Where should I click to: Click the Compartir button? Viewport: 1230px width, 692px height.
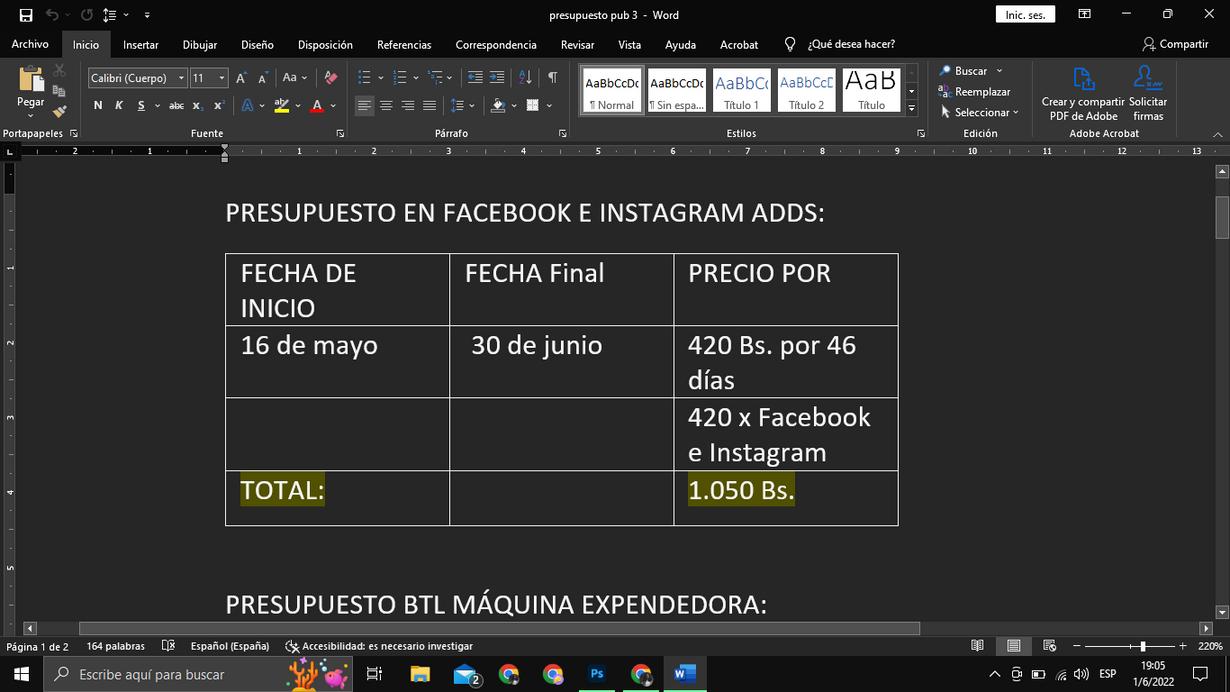click(1175, 44)
